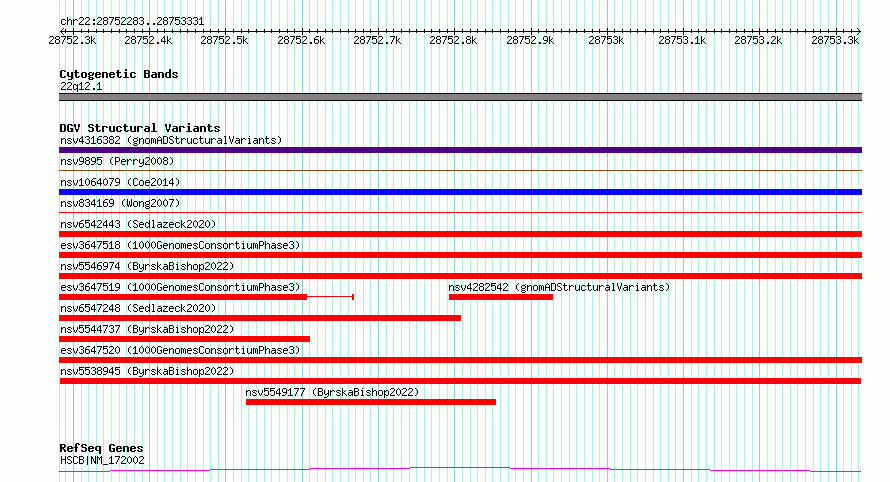Click the Cytogenetic Bands track title
The width and height of the screenshot is (890, 482).
click(119, 74)
